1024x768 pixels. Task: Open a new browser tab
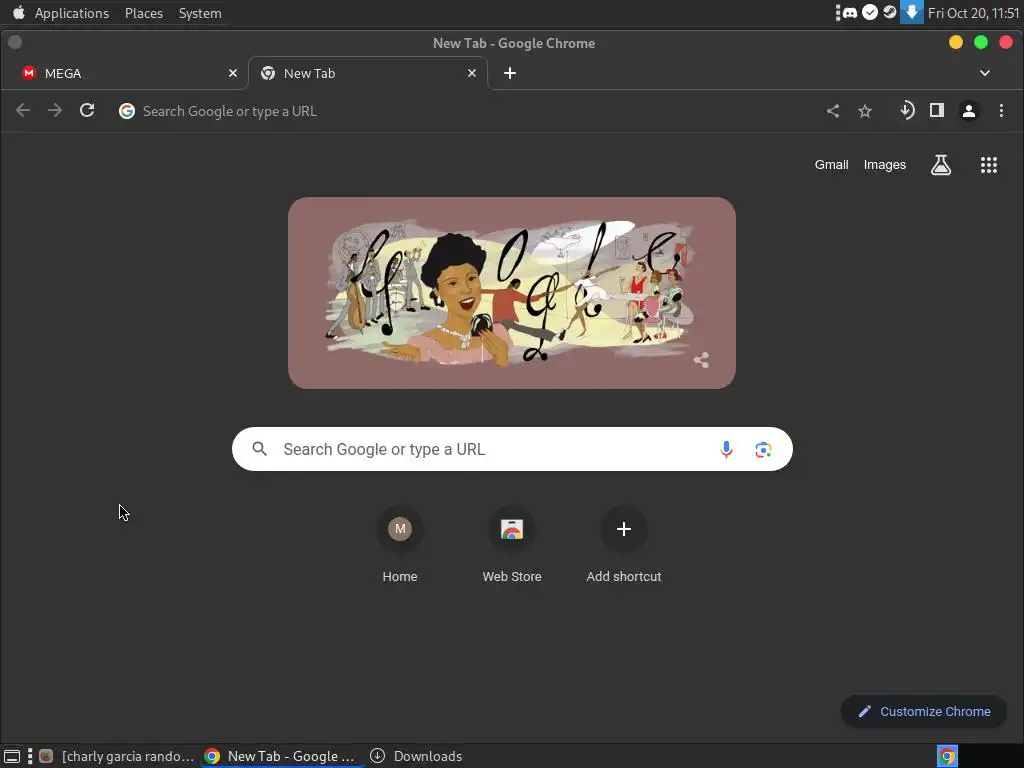coord(510,73)
